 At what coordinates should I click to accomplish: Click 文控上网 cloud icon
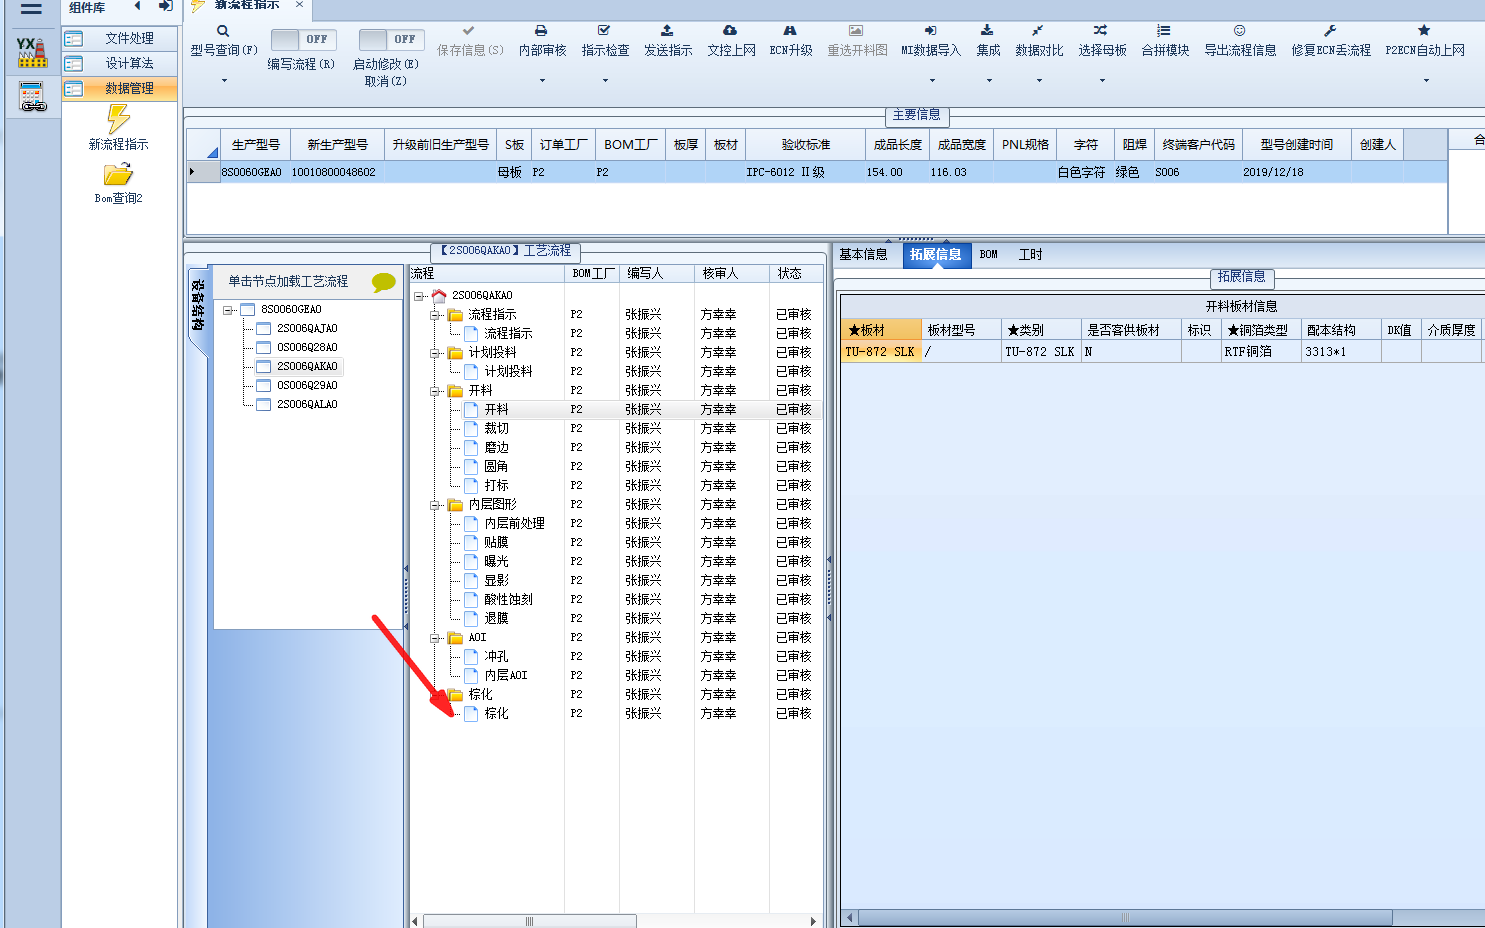(x=730, y=31)
